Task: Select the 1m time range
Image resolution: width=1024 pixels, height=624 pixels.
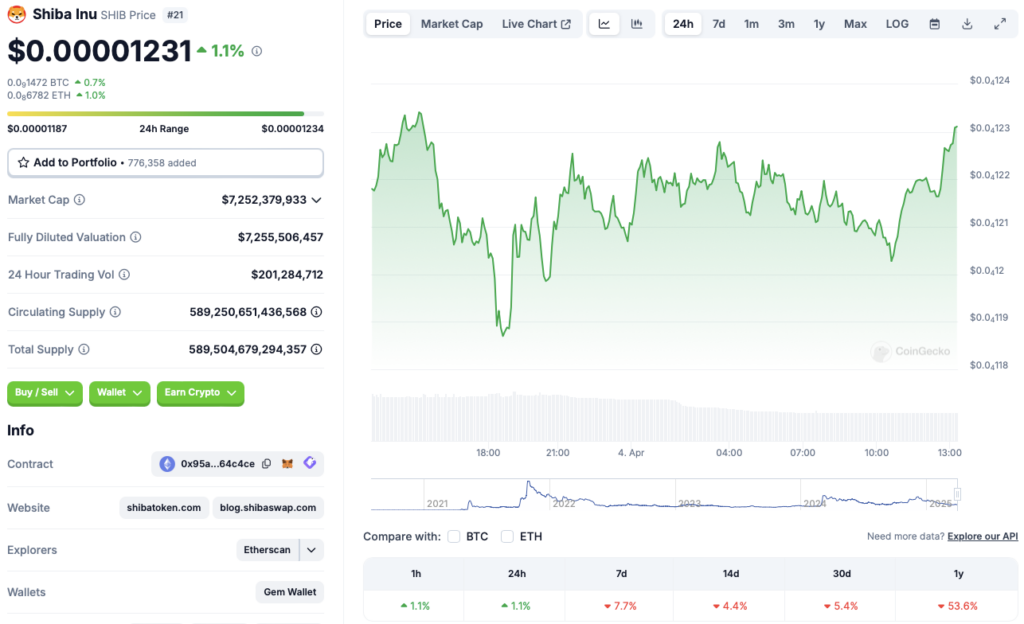Action: pyautogui.click(x=751, y=24)
